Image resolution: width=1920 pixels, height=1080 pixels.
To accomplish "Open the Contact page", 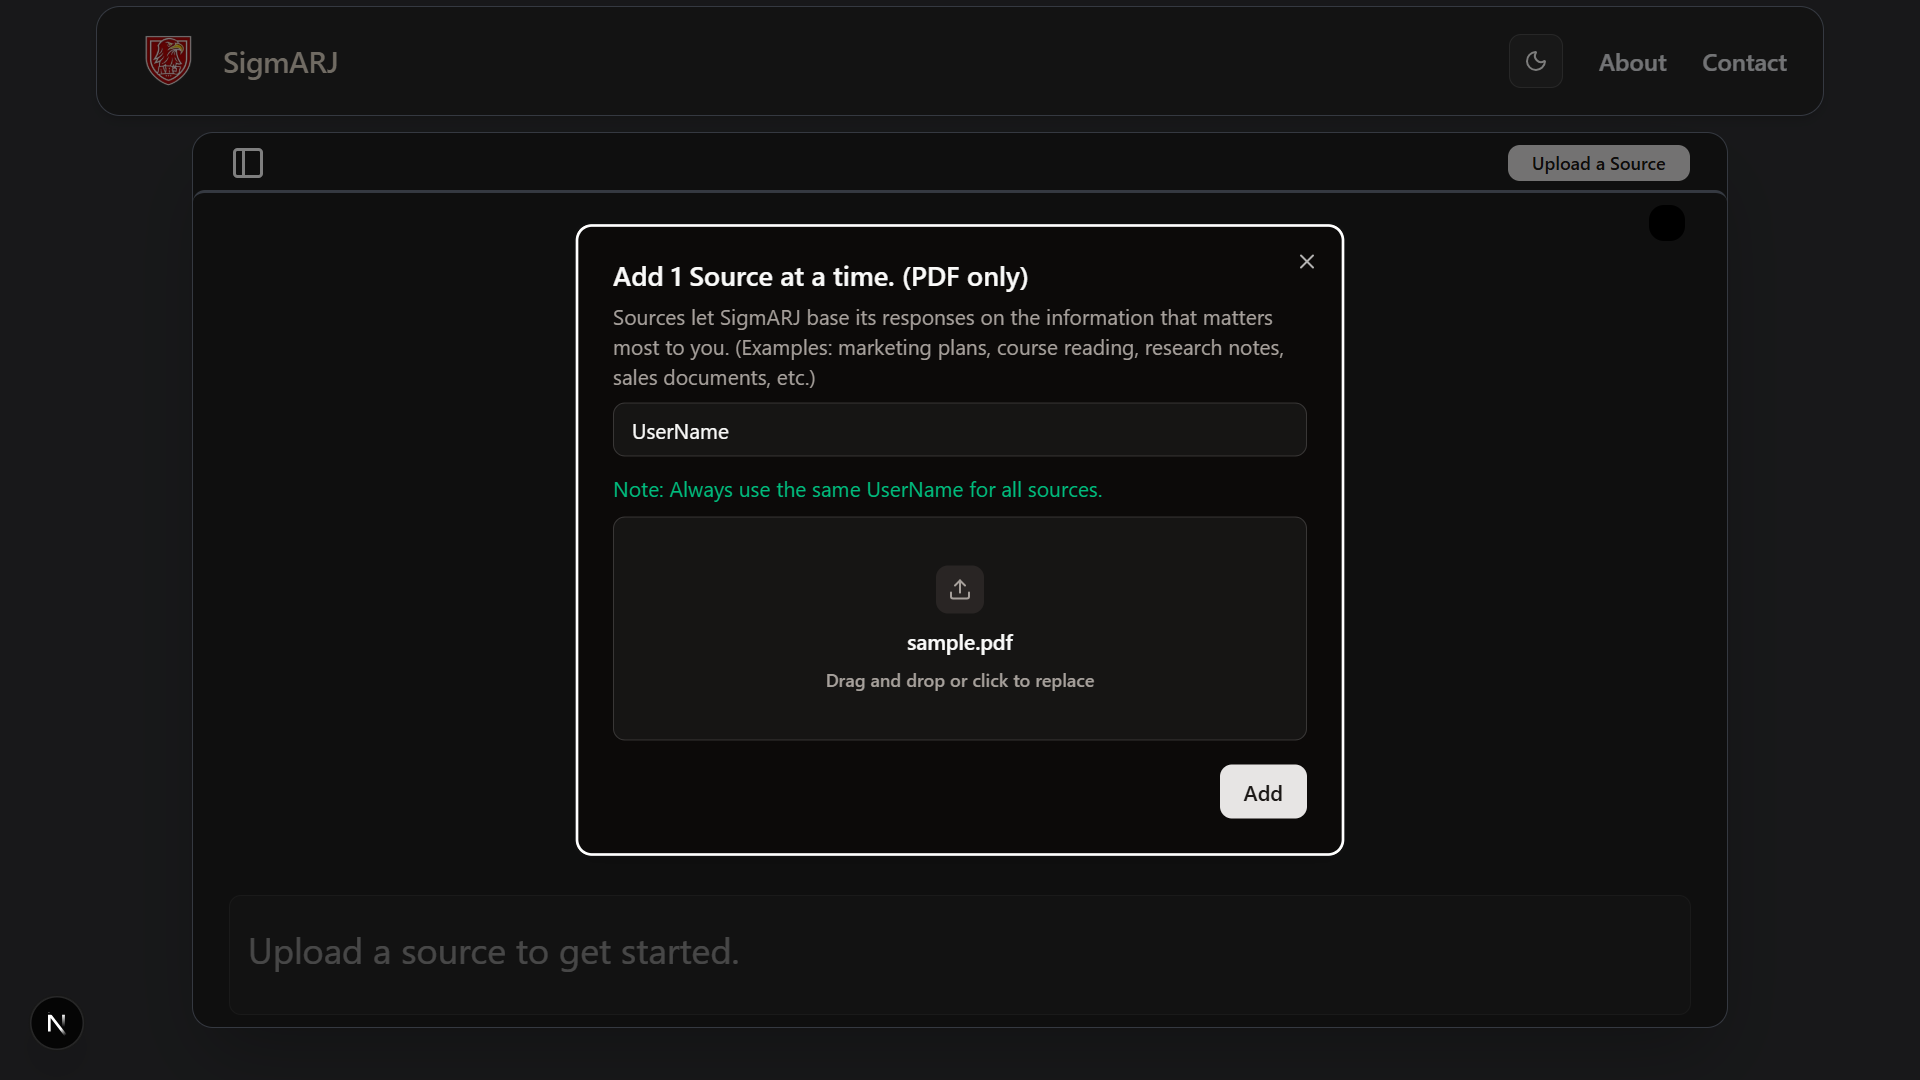I will coord(1744,62).
